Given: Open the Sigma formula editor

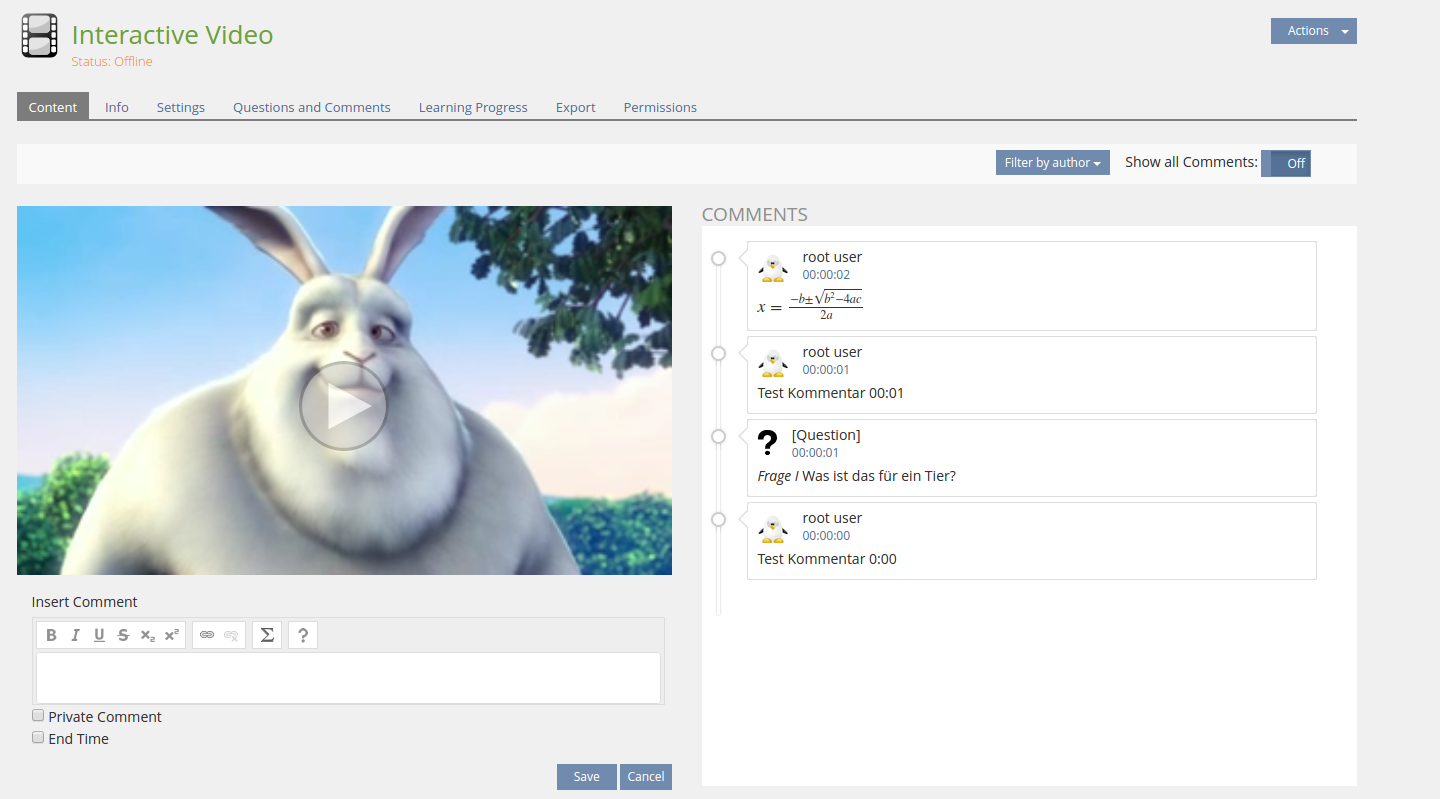Looking at the screenshot, I should pyautogui.click(x=267, y=635).
